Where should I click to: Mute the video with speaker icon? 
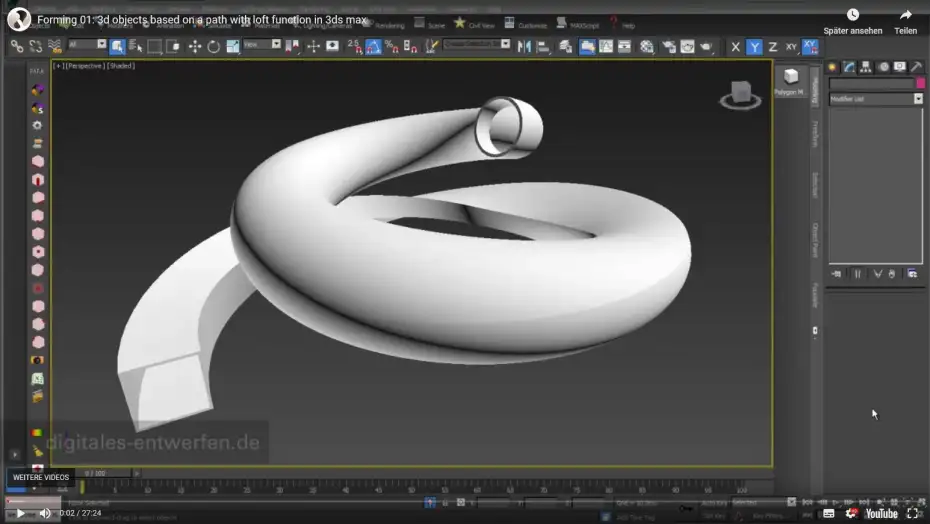(45, 513)
